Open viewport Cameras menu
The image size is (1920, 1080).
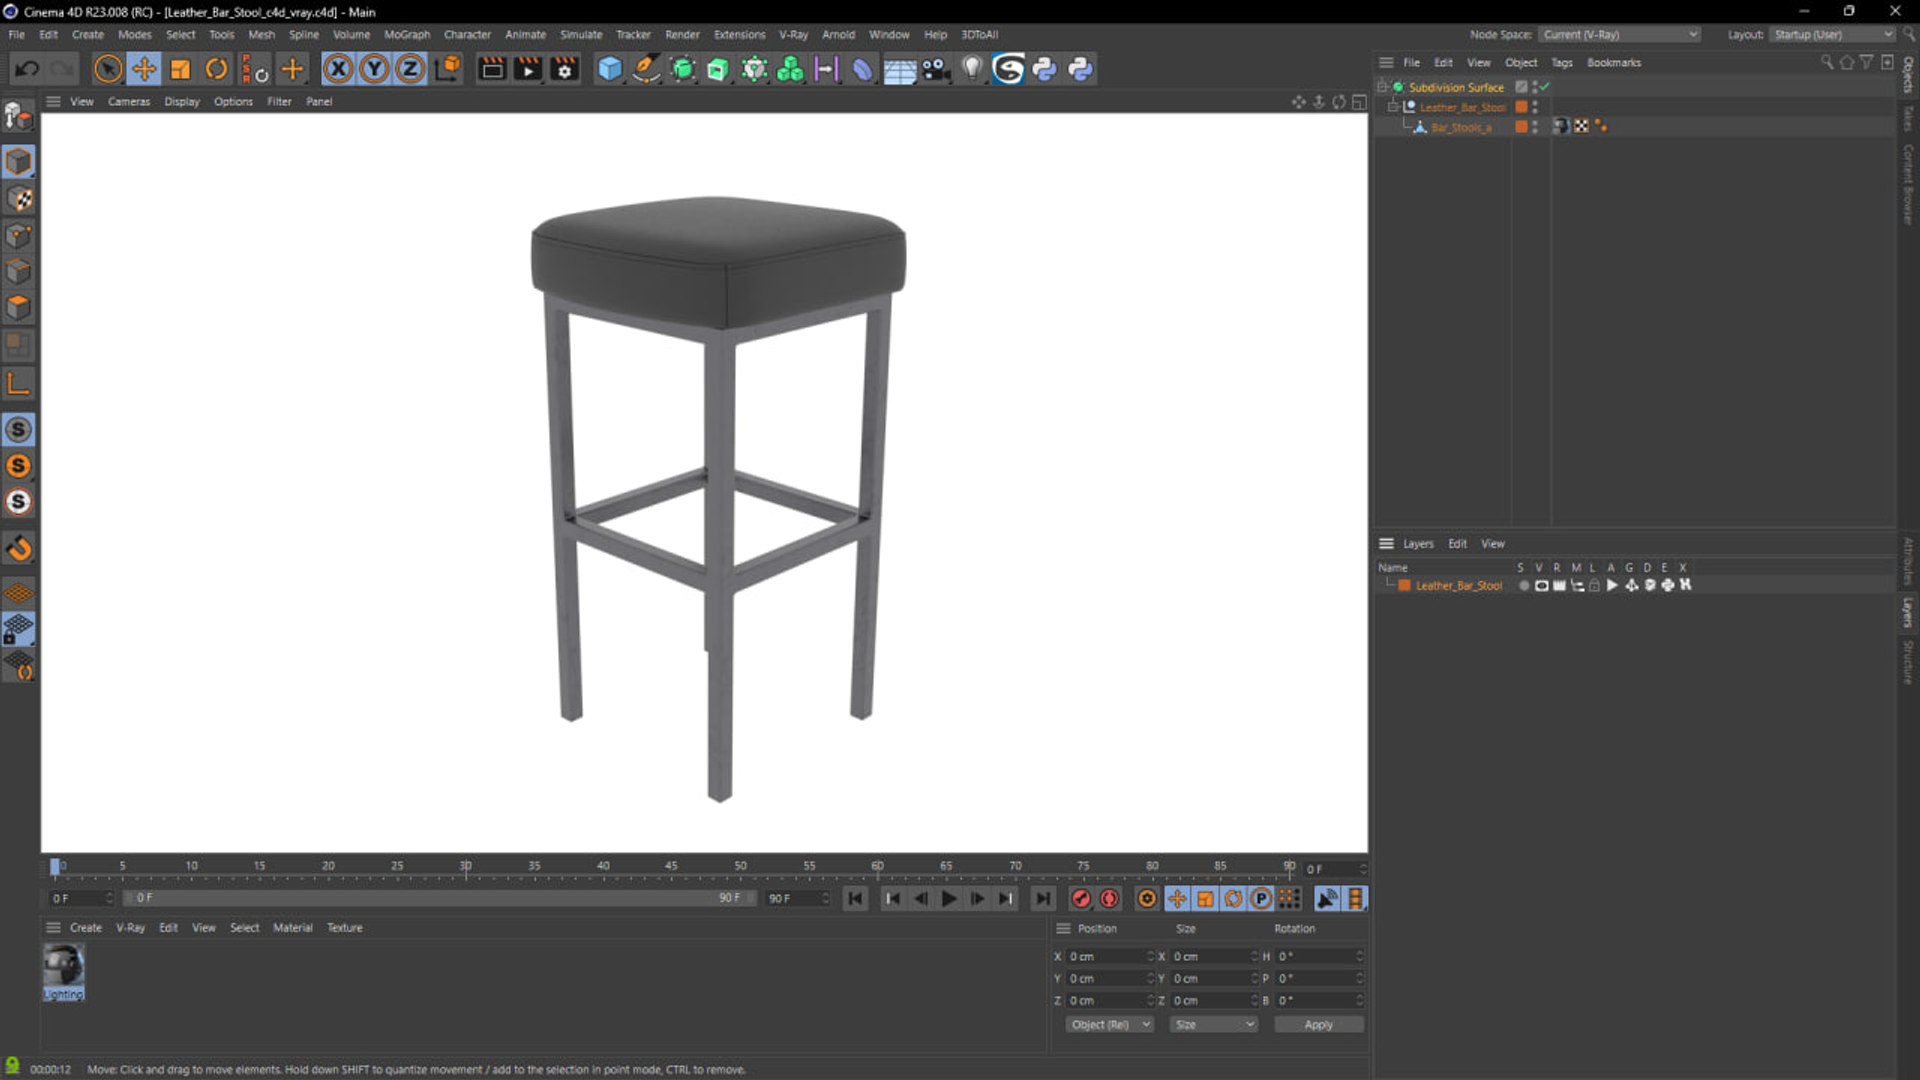[129, 102]
